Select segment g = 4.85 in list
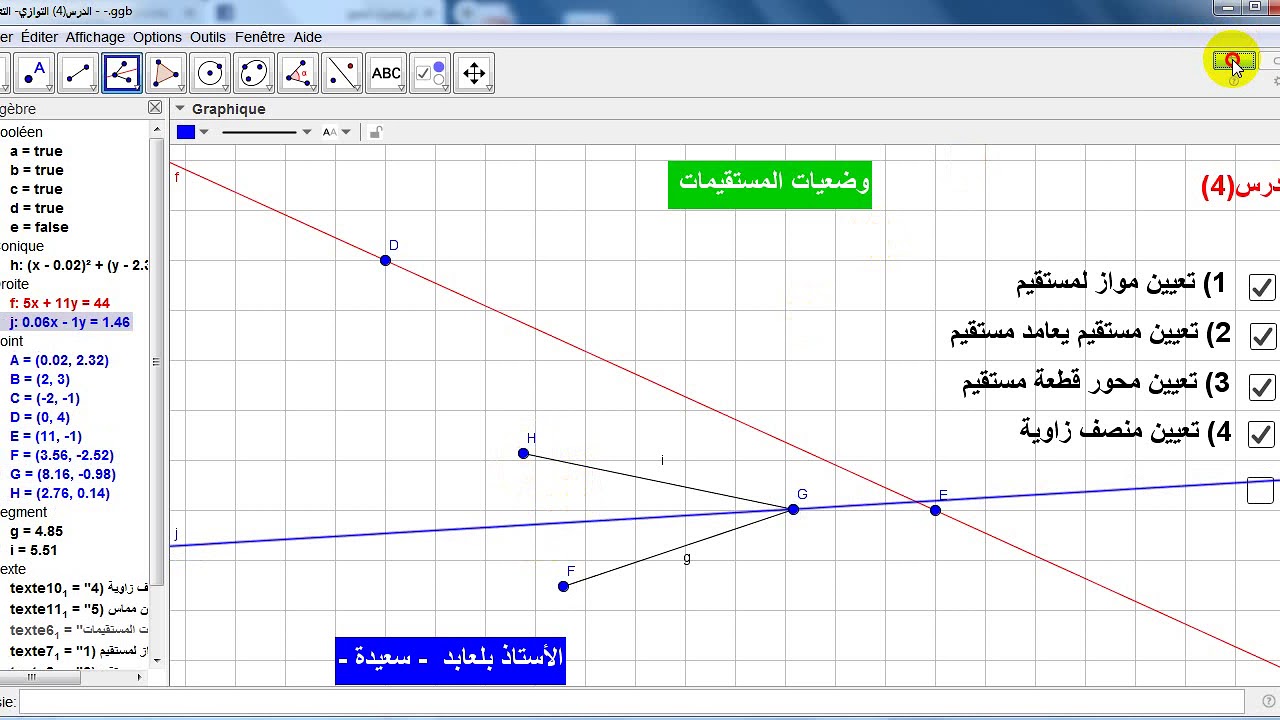Image resolution: width=1280 pixels, height=720 pixels. pyautogui.click(x=36, y=531)
